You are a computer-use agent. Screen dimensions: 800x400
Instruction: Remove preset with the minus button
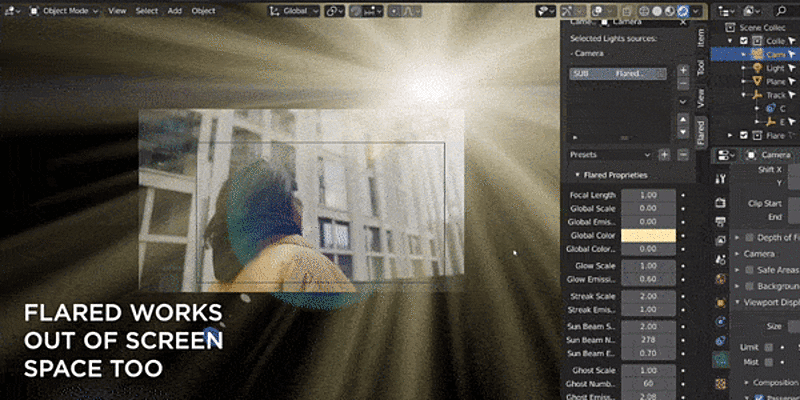tap(684, 155)
